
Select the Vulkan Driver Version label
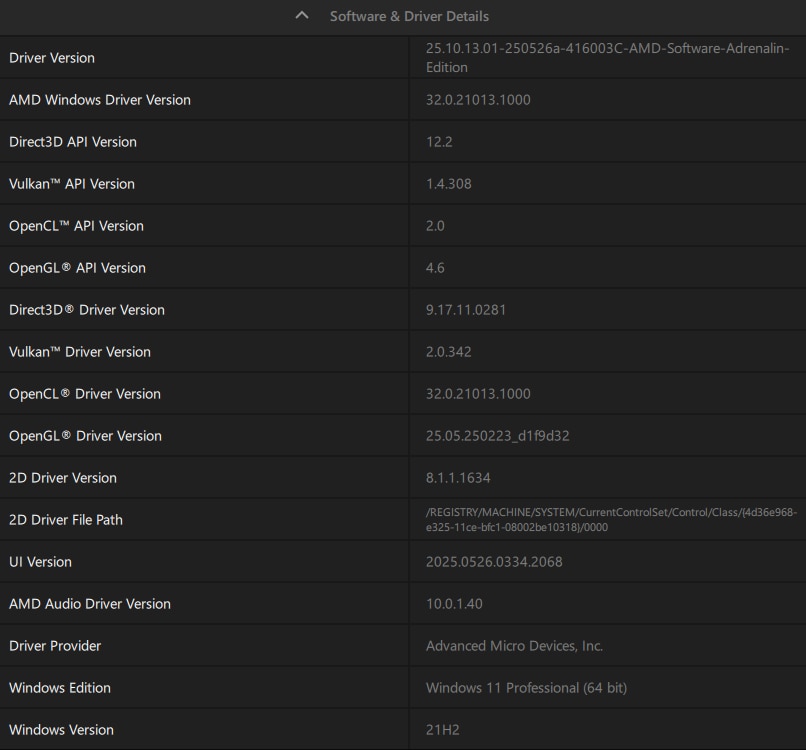click(80, 352)
